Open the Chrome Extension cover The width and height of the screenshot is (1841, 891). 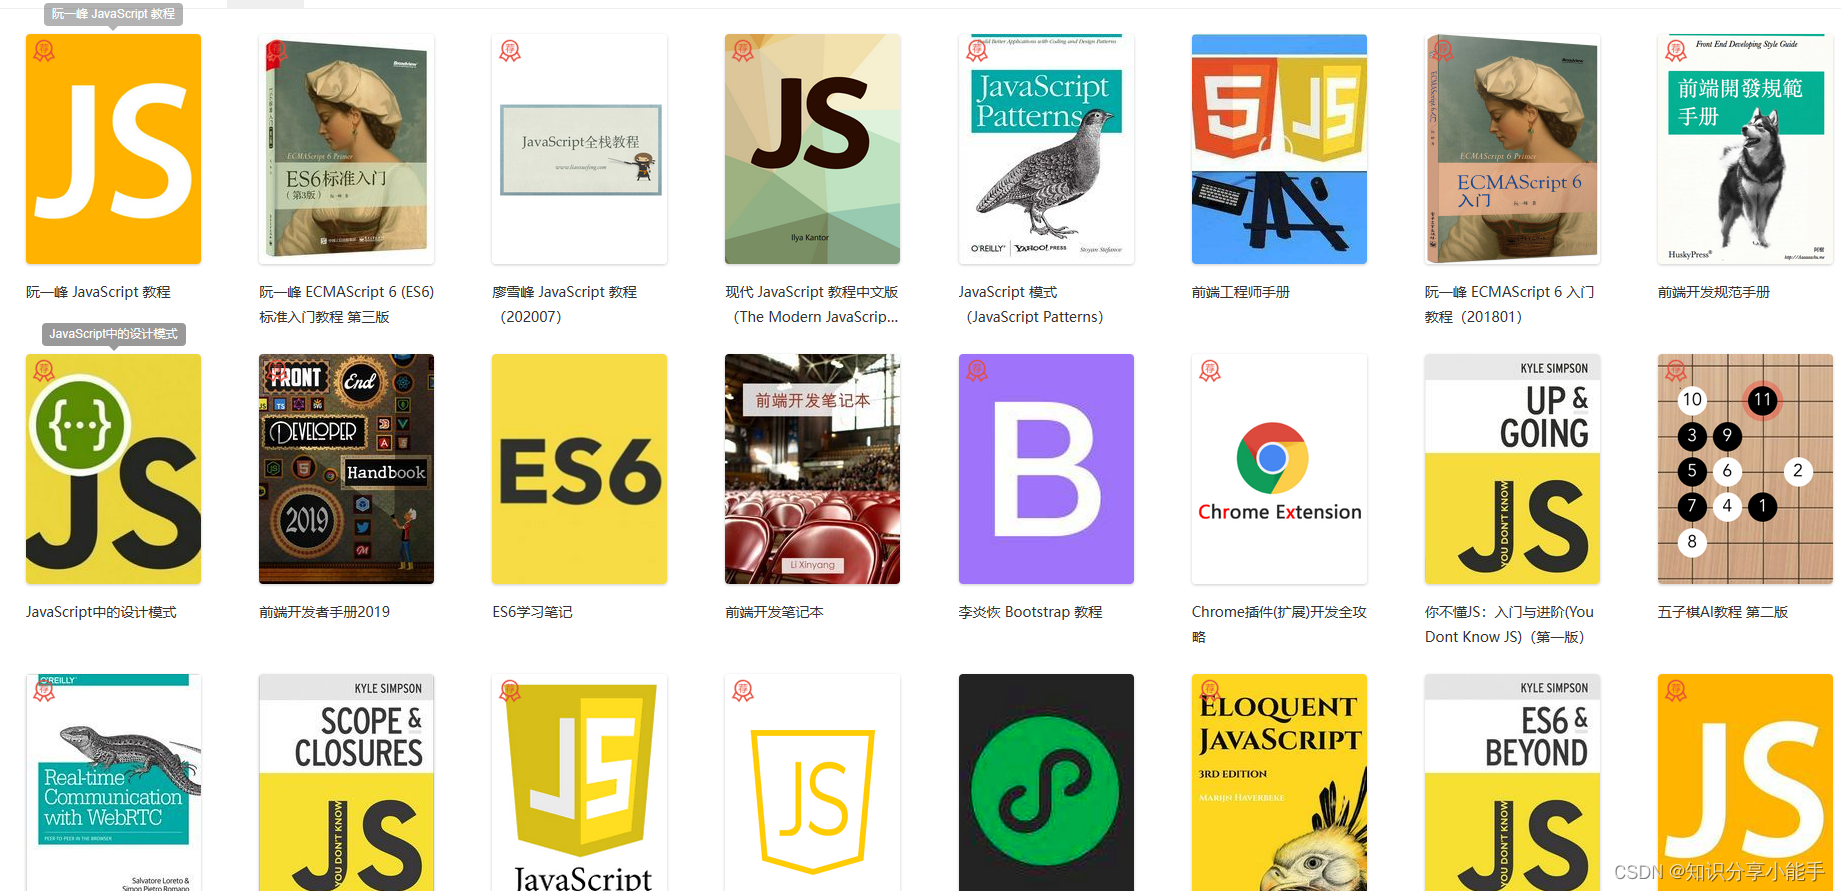[x=1279, y=469]
